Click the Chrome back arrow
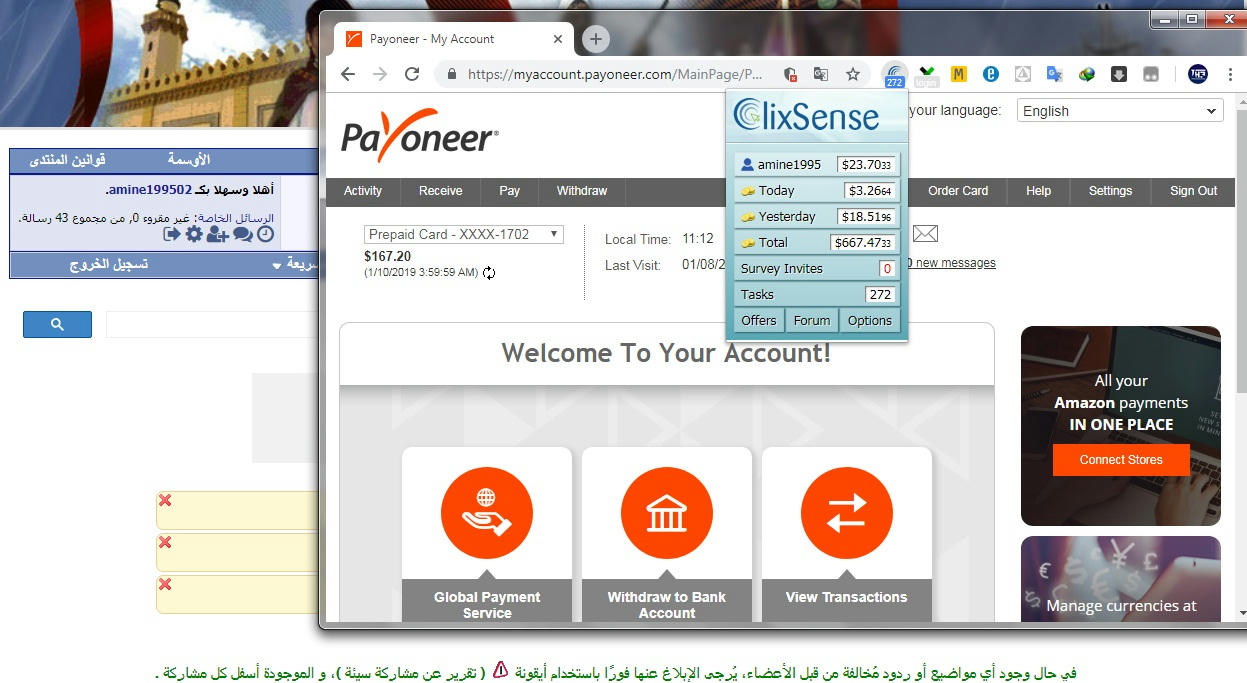Image resolution: width=1247 pixels, height=683 pixels. pos(348,74)
